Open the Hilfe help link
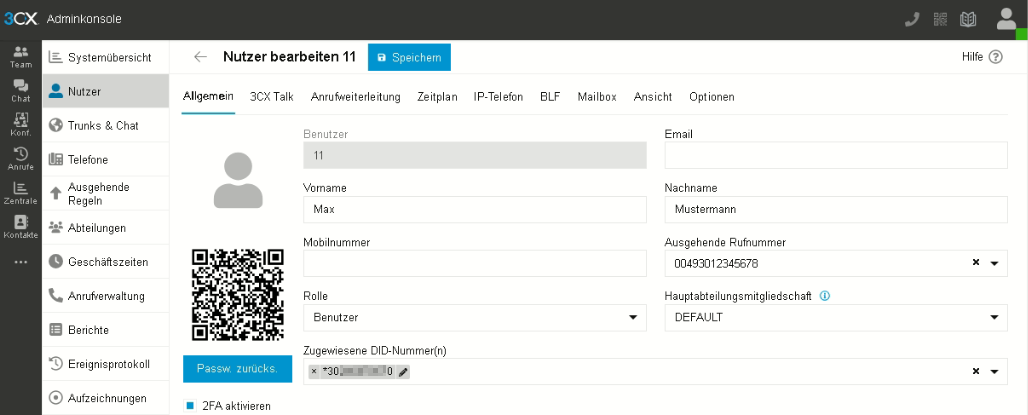 pyautogui.click(x=981, y=57)
